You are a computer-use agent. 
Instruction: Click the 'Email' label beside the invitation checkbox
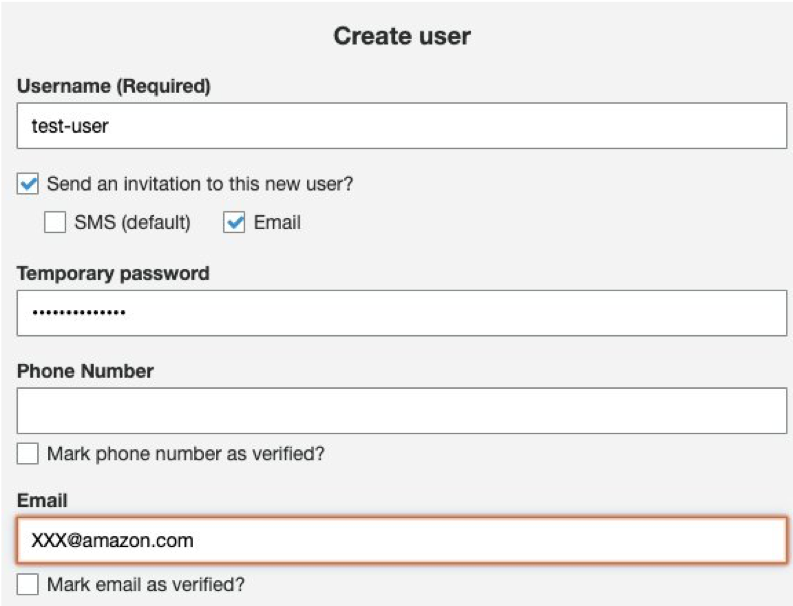[x=277, y=222]
